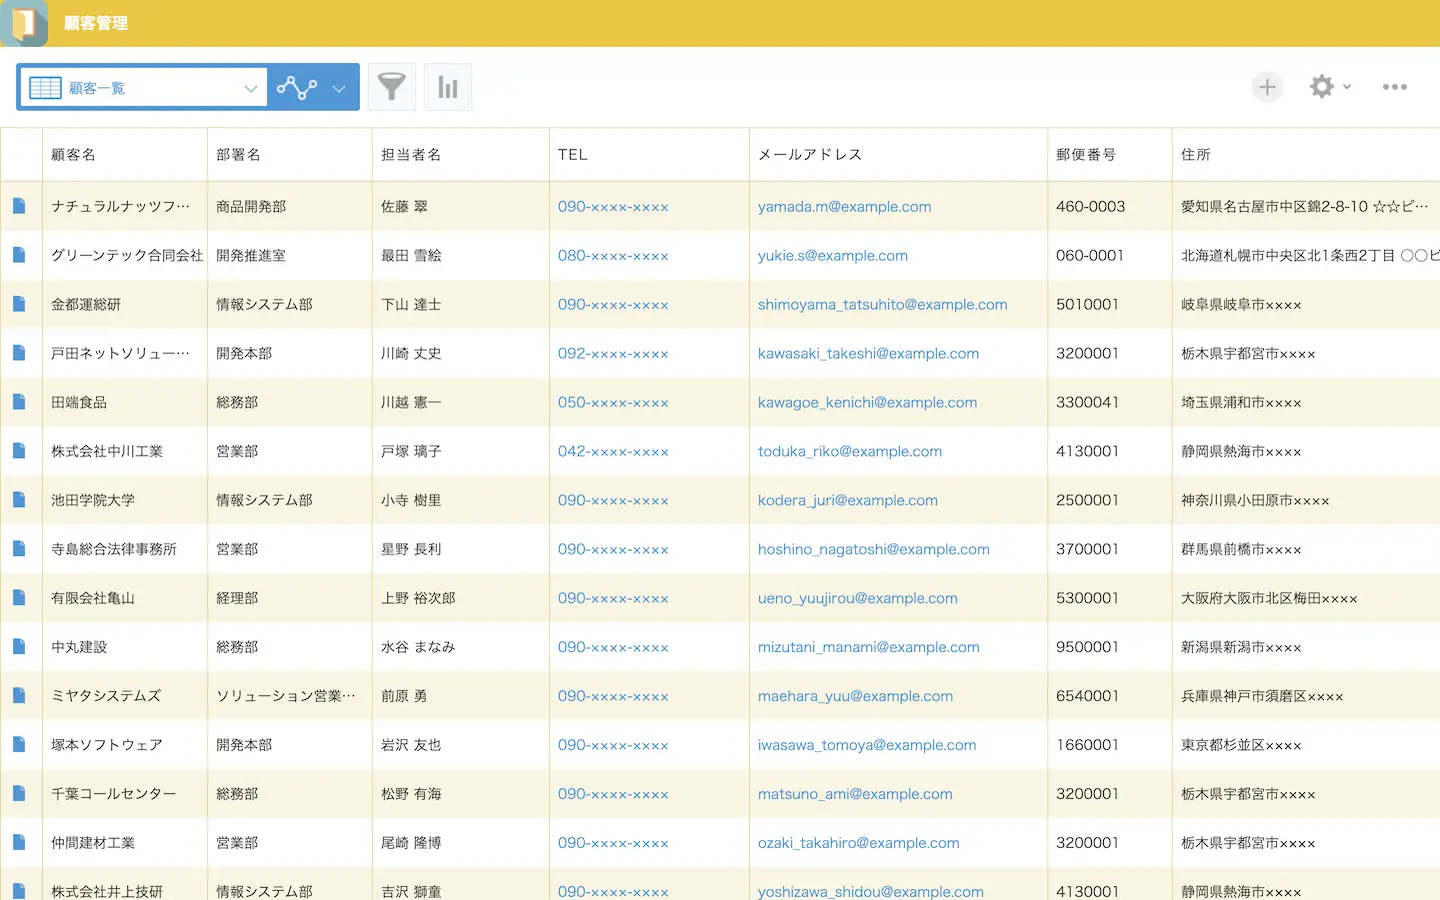Open record details icon for 田端食品

point(19,402)
